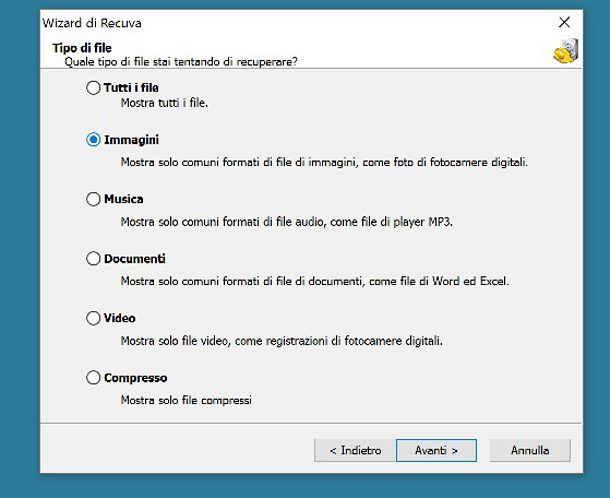
Task: Continue with the Avanti button
Action: click(436, 451)
